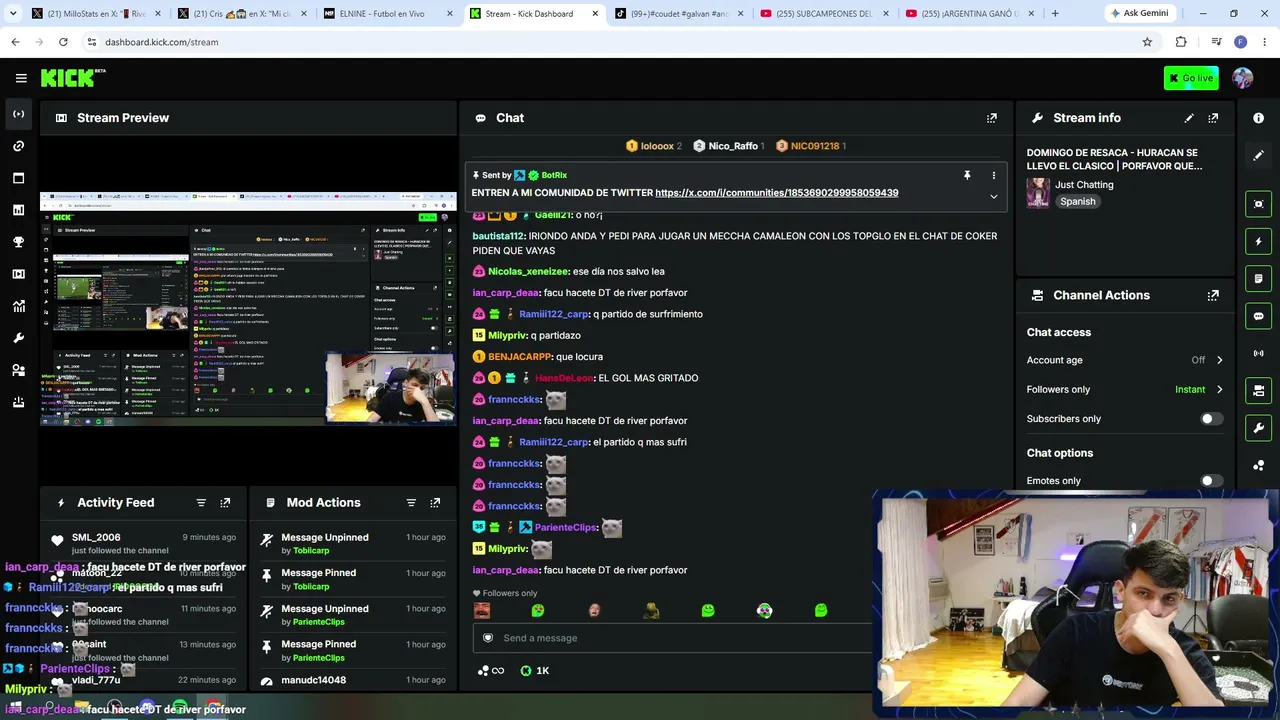
Task: Open ian_carp_deaa's profile from last chat message
Action: click(506, 570)
